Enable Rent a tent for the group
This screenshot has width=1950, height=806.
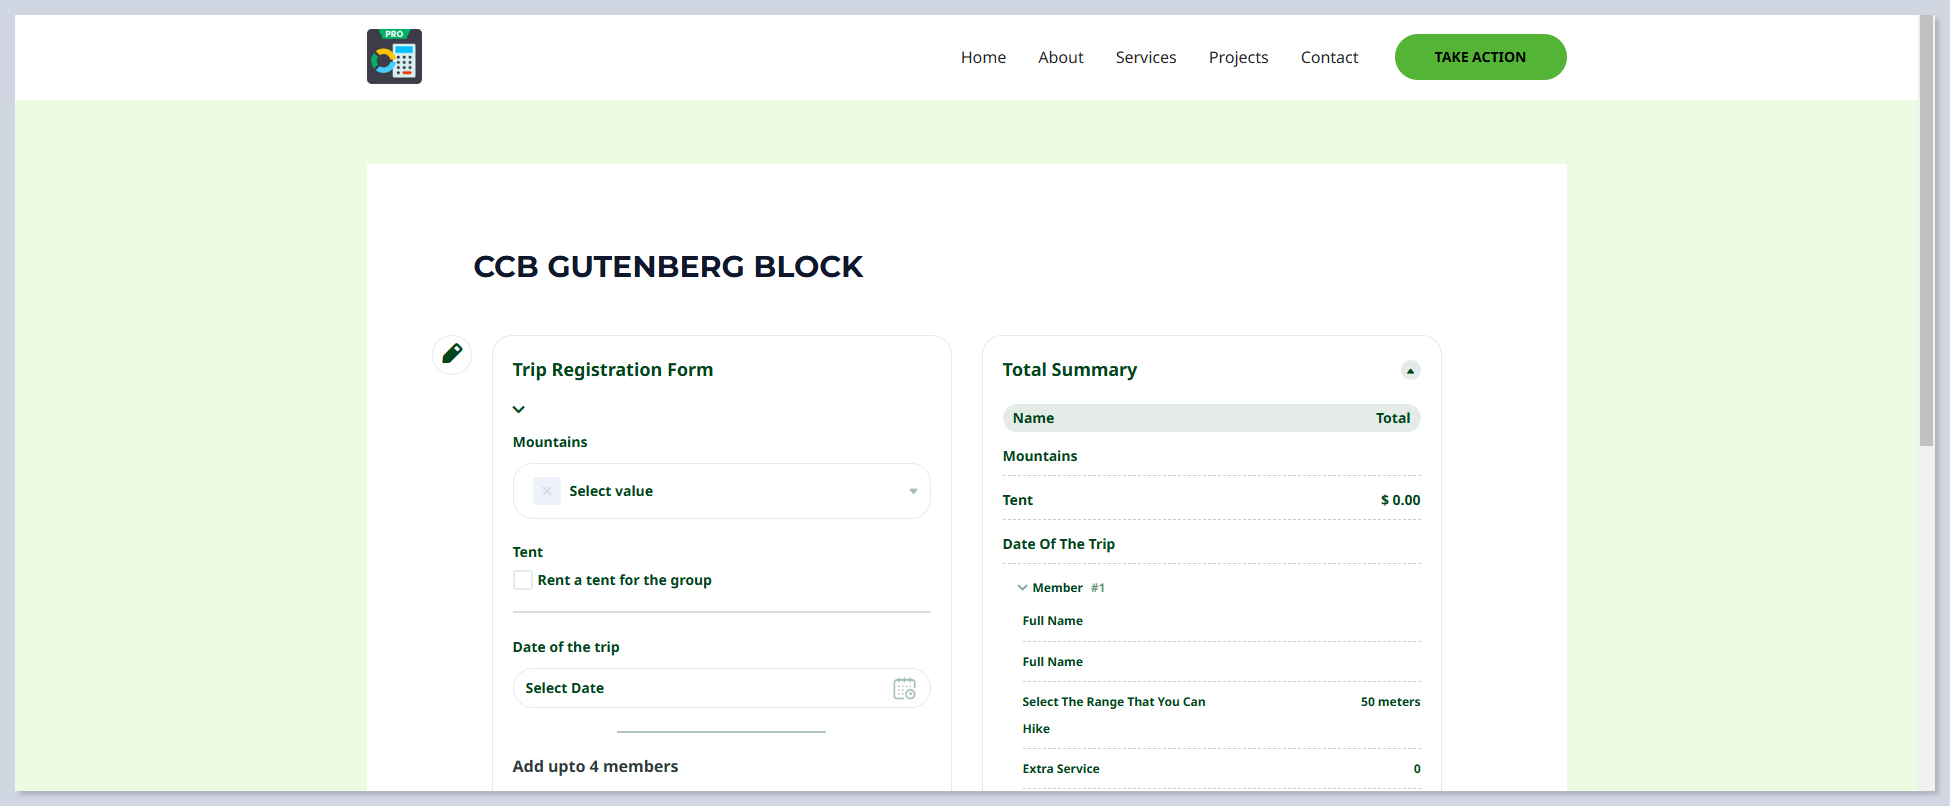523,580
